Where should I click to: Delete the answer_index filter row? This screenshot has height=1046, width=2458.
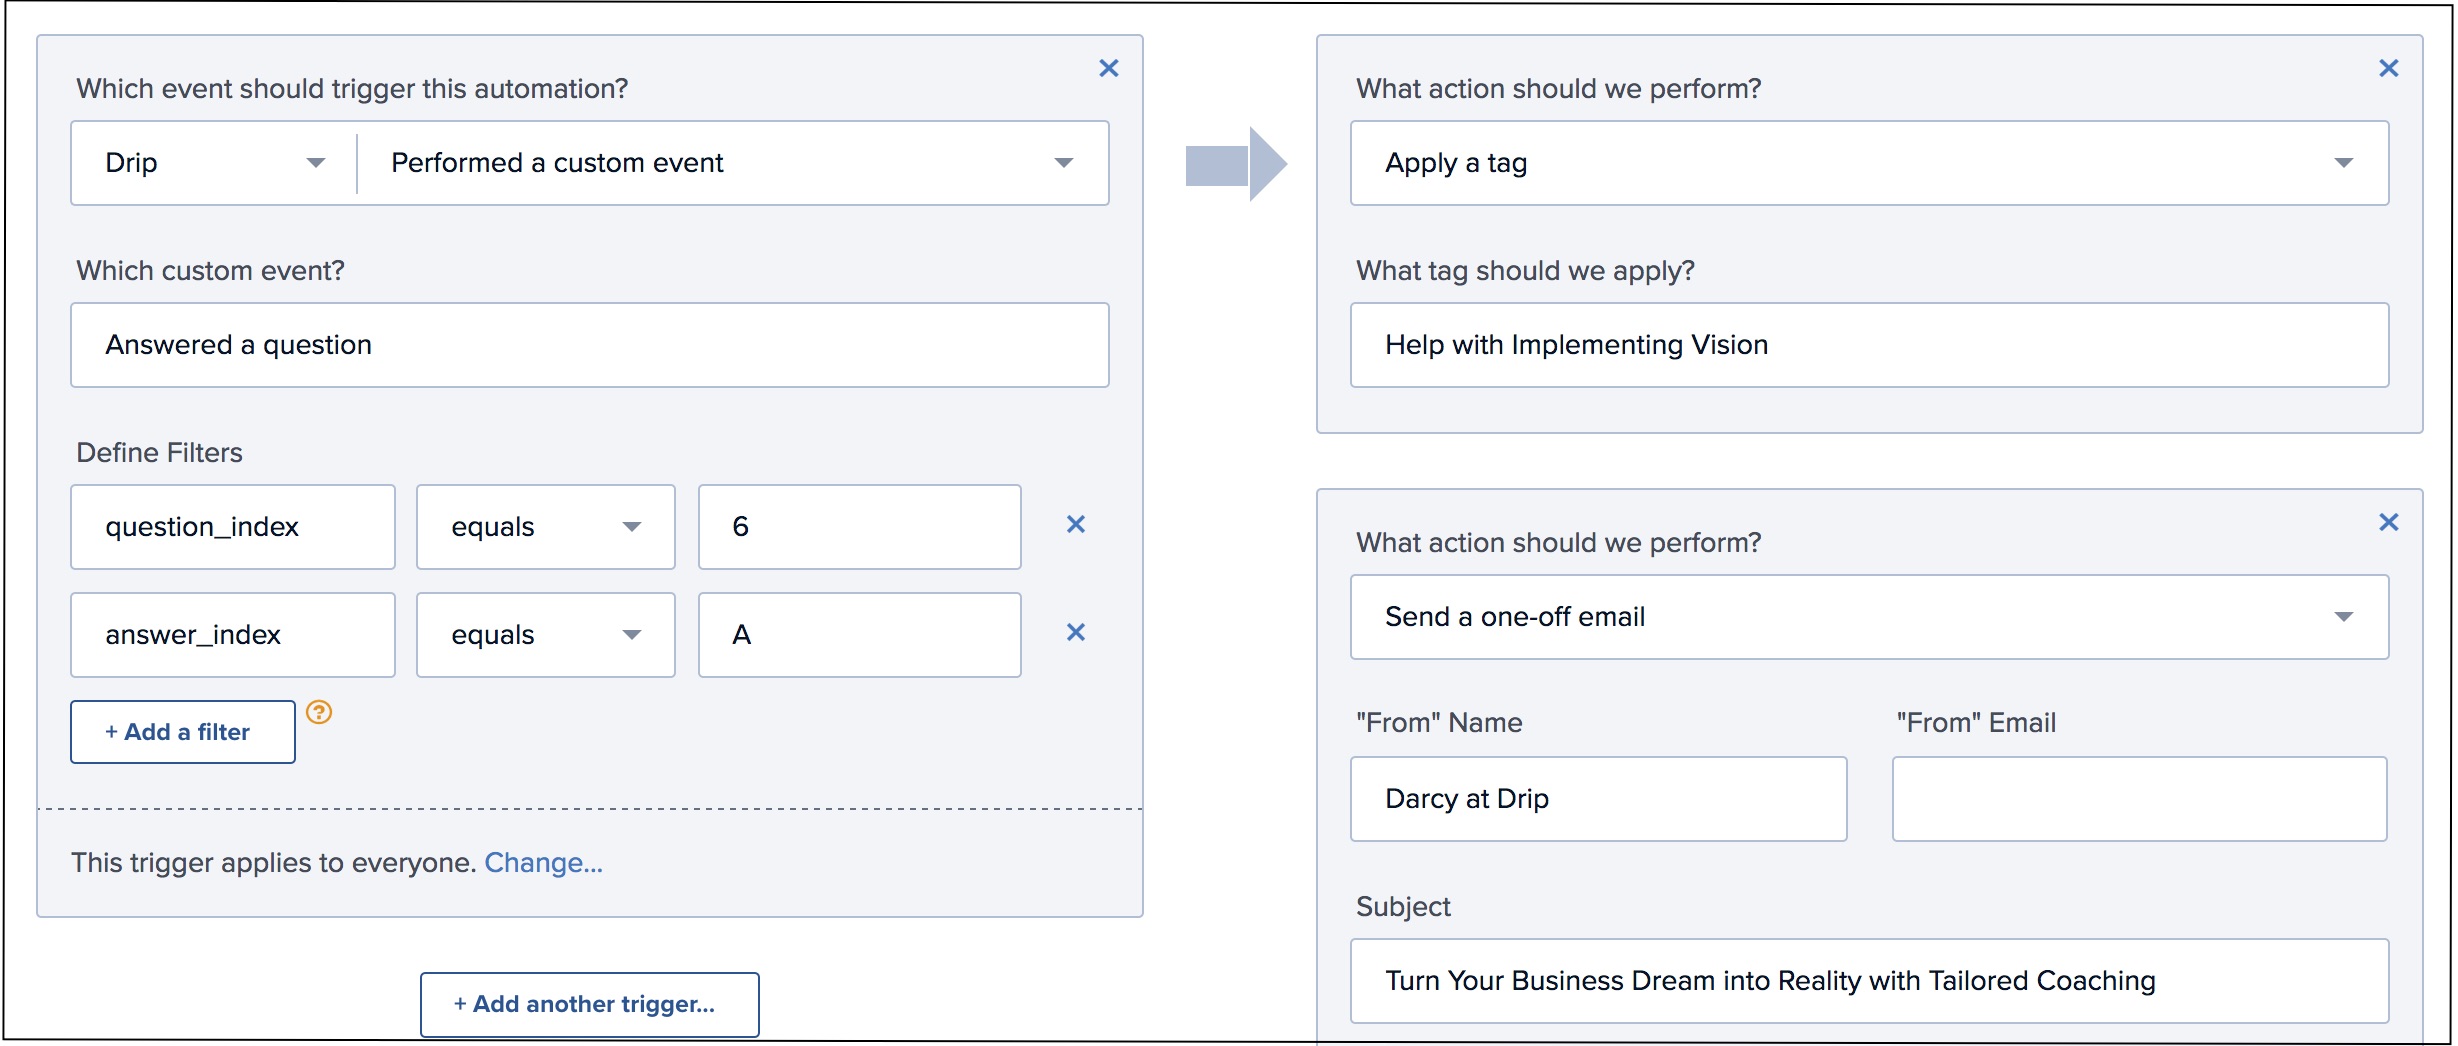(x=1075, y=632)
